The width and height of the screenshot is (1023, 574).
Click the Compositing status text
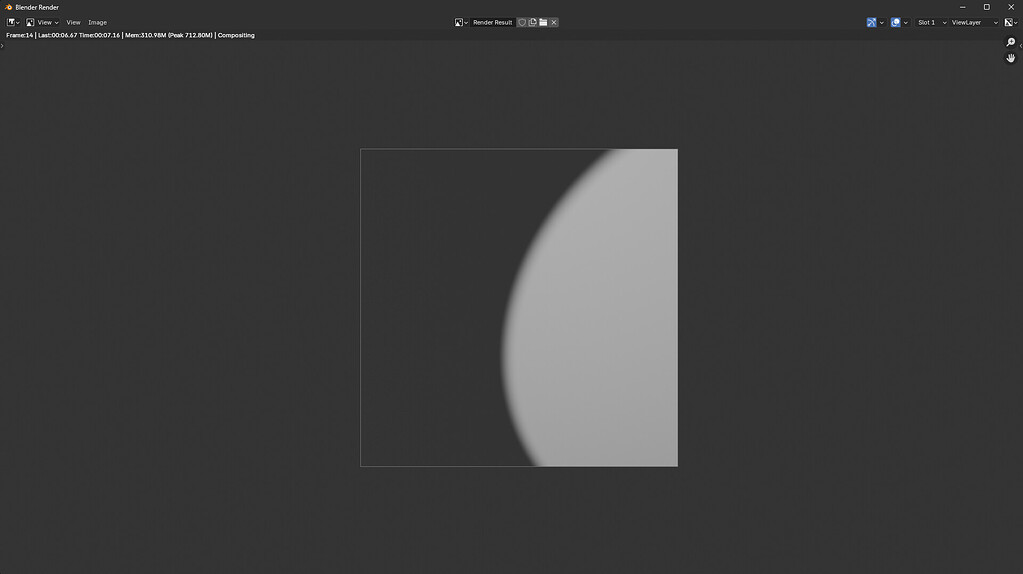(236, 35)
